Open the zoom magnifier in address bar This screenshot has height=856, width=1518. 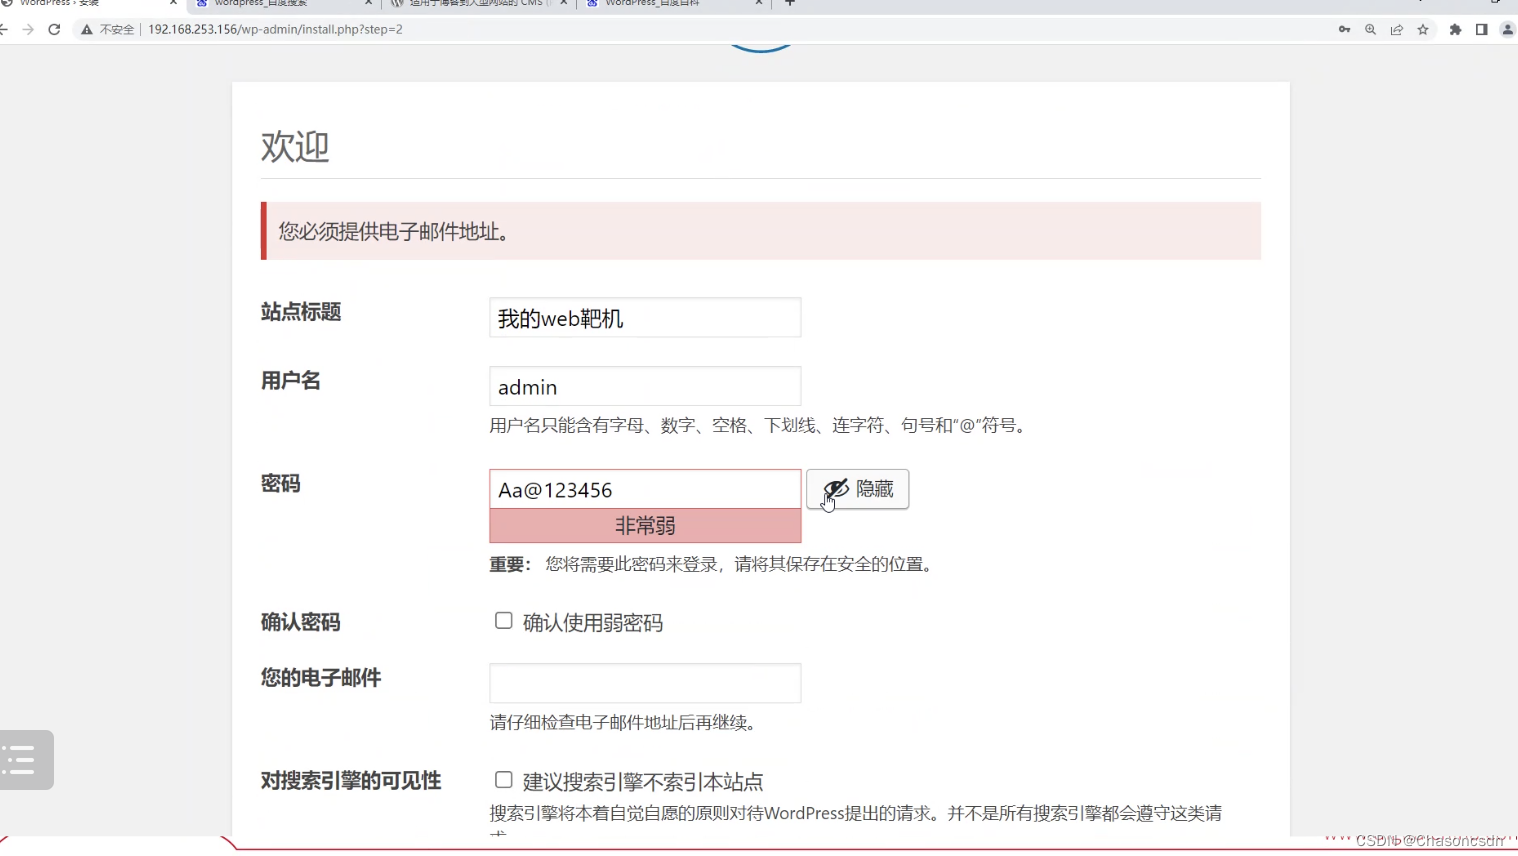click(1370, 30)
